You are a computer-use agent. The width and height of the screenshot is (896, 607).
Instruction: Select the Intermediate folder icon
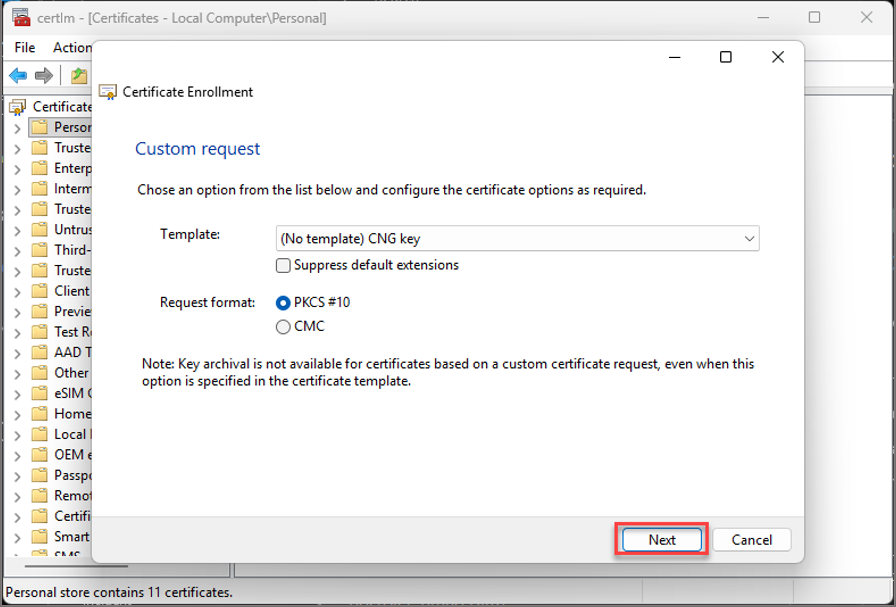click(39, 189)
